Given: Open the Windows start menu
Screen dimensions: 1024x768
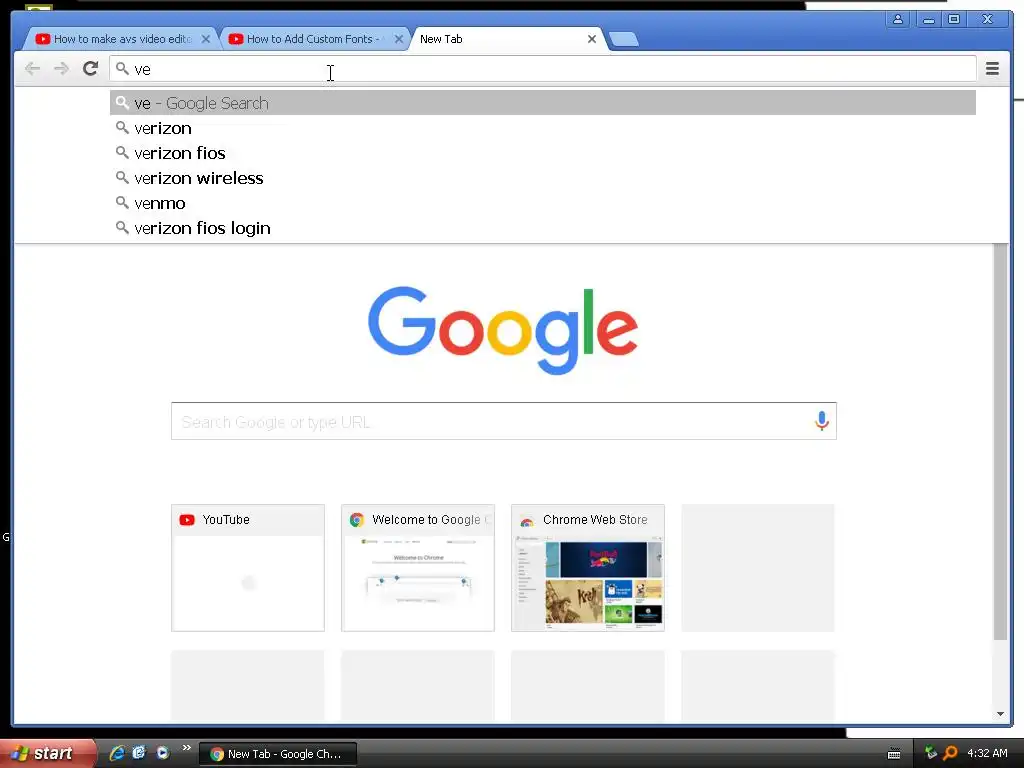Looking at the screenshot, I should coord(46,753).
